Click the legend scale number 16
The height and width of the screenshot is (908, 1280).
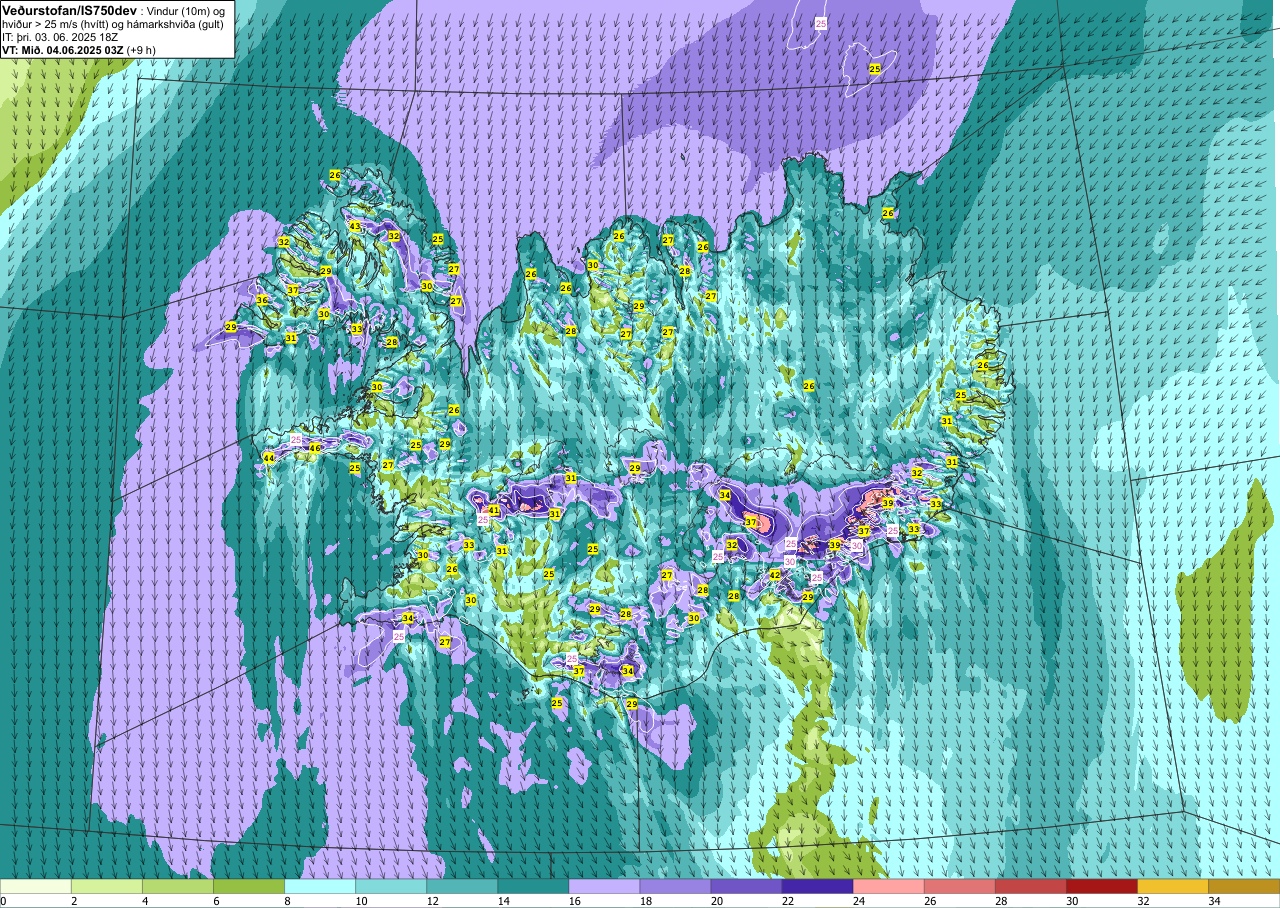pos(574,901)
